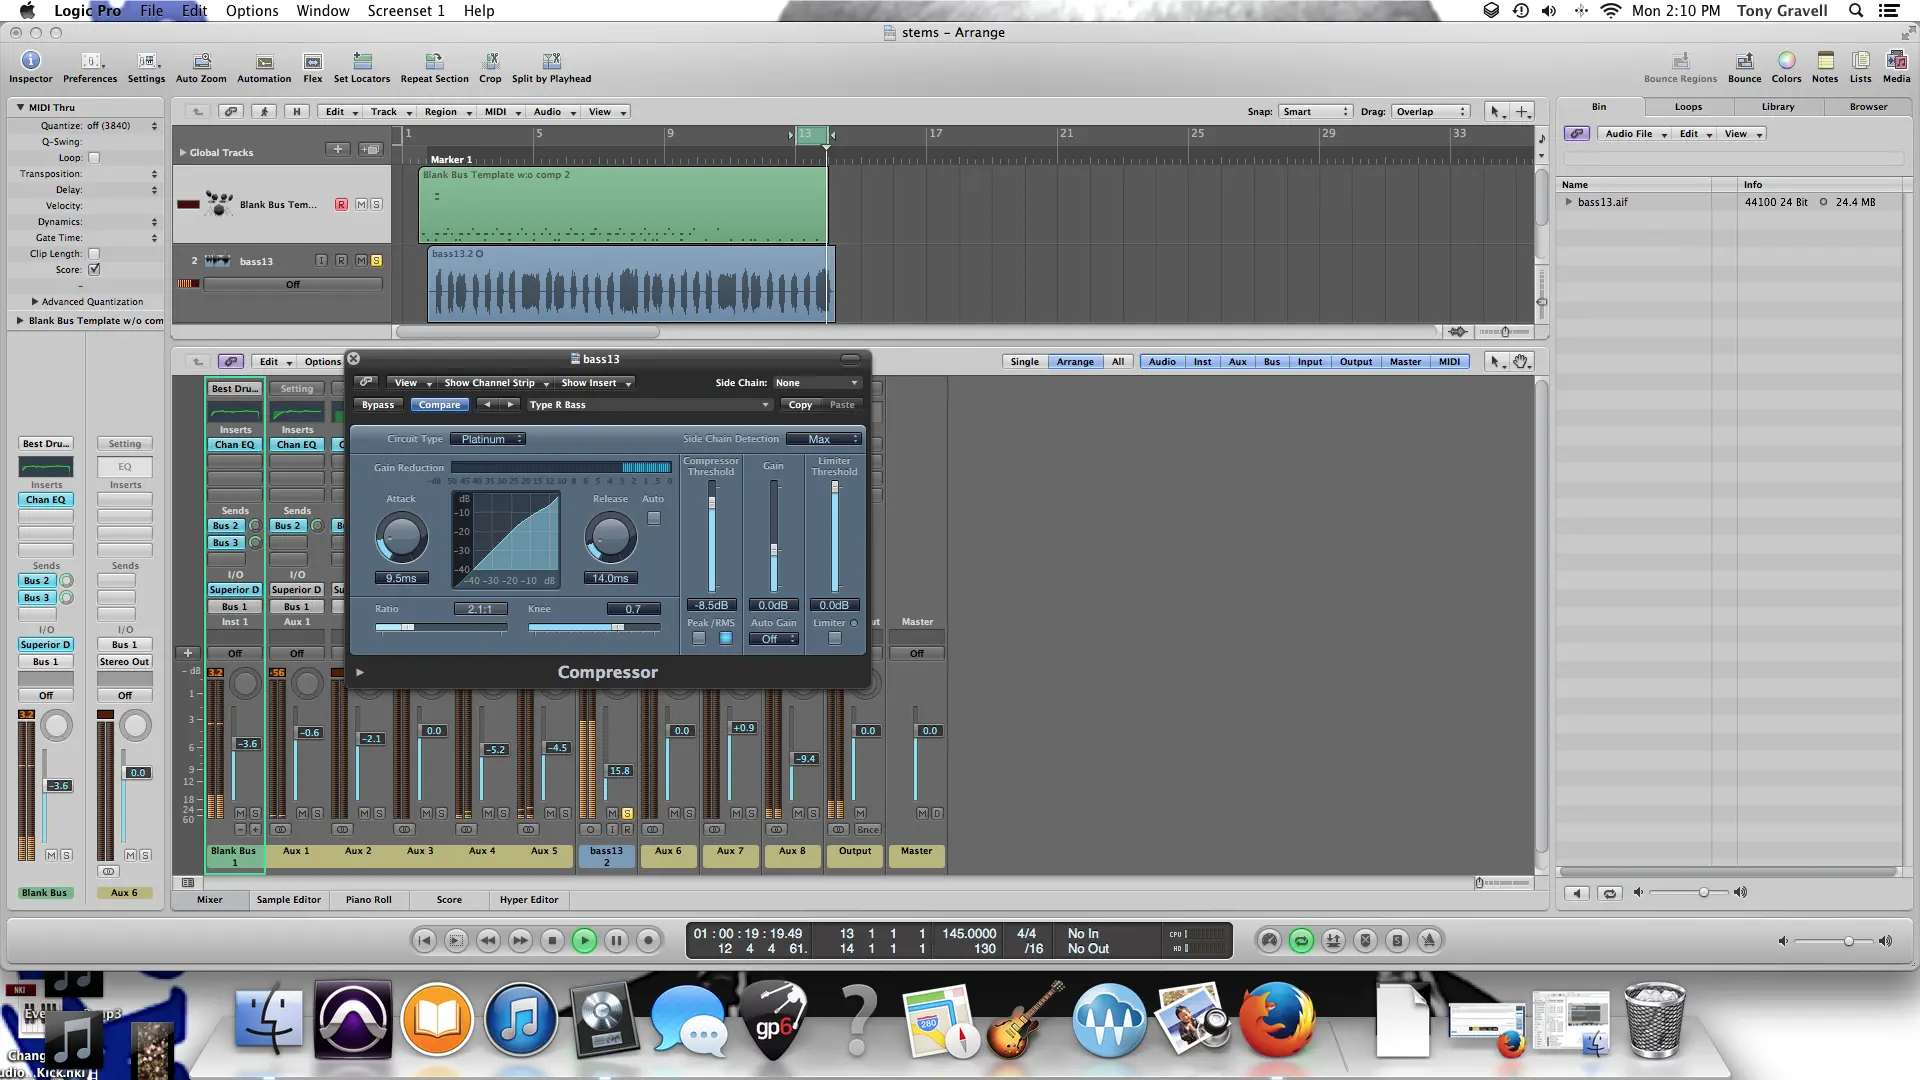Click the Bnce button on Output strip
The height and width of the screenshot is (1080, 1920).
(x=868, y=830)
